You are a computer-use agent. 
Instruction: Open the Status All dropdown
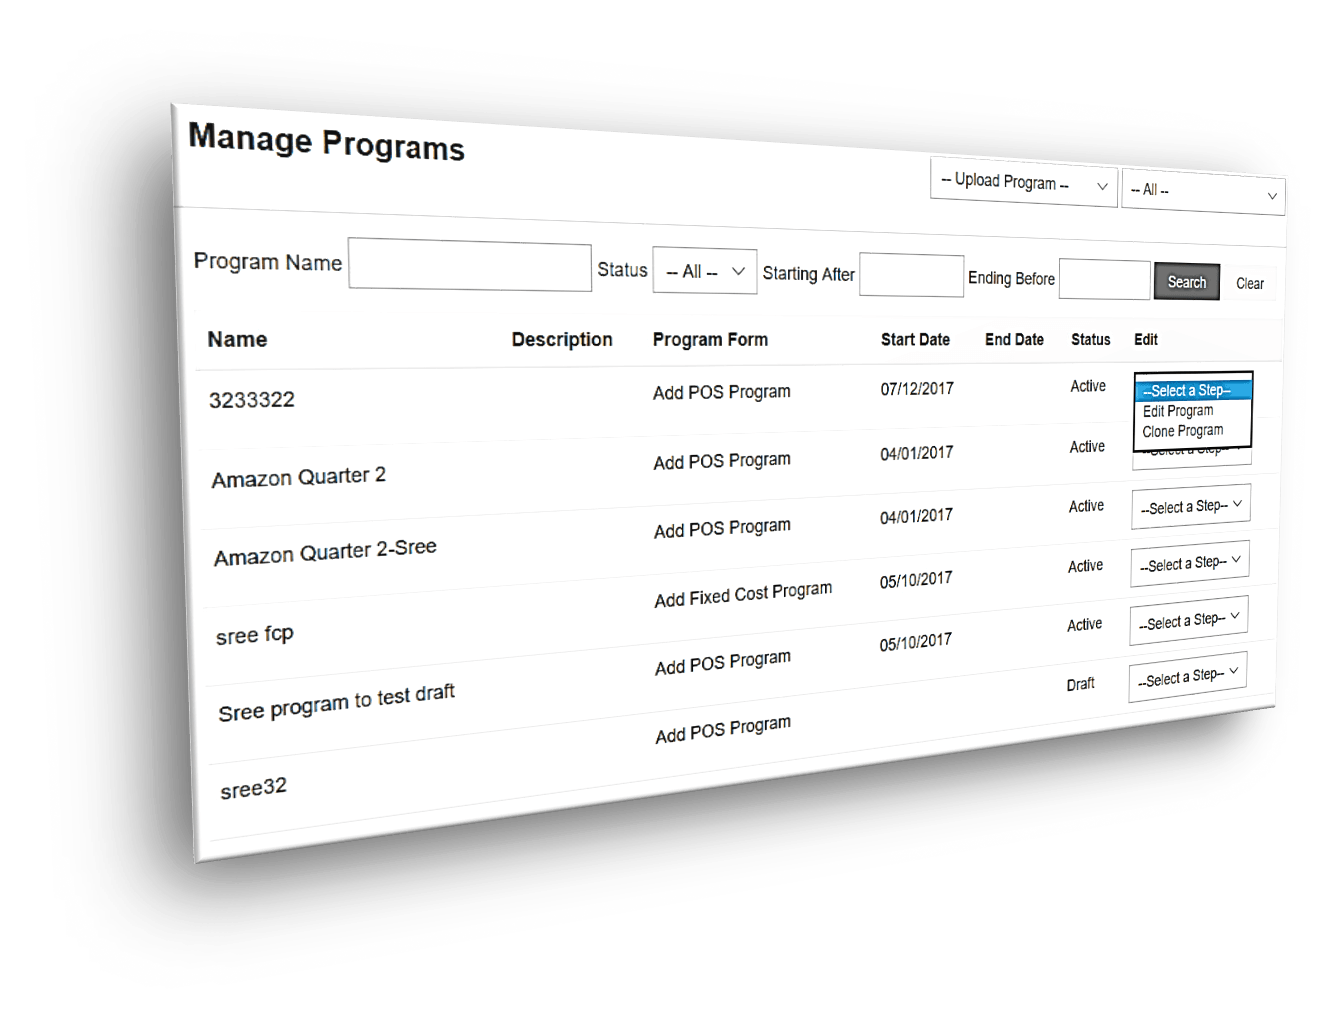[x=705, y=271]
